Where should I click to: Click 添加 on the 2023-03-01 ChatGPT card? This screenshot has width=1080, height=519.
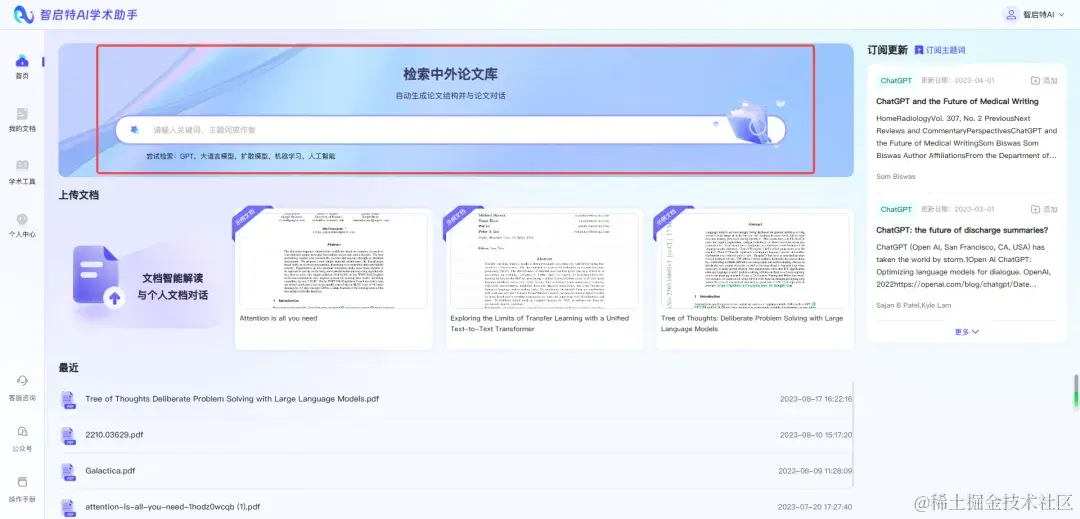tap(1043, 209)
